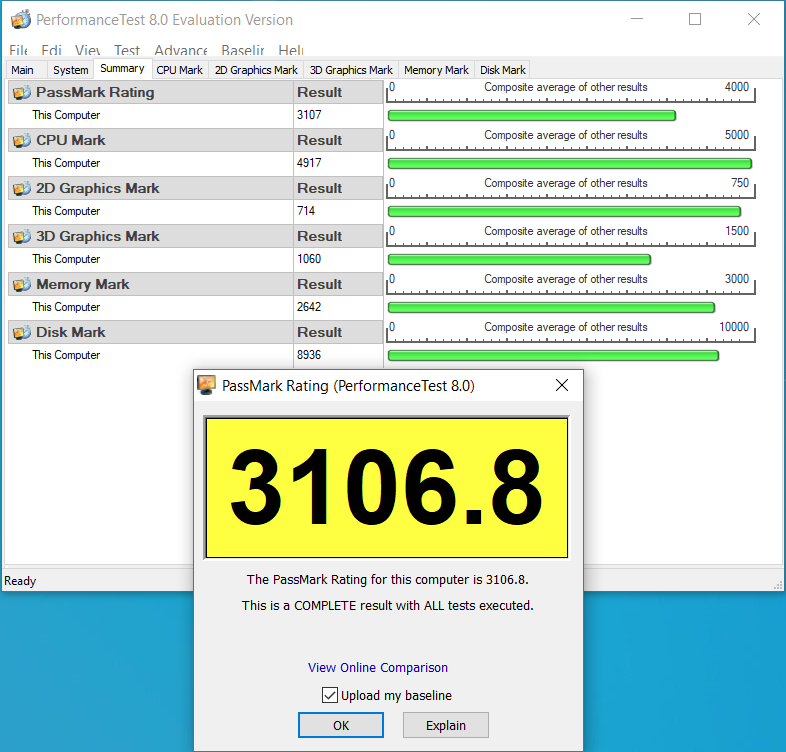This screenshot has width=786, height=752.
Task: Click the 3D Graphics Mark section icon
Action: pyautogui.click(x=22, y=237)
